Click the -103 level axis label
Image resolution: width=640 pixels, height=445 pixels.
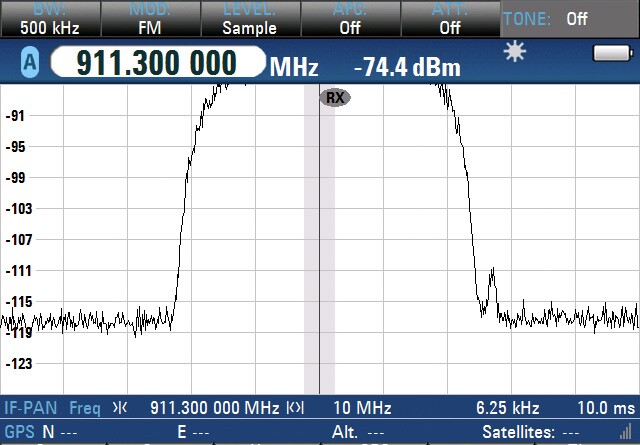coord(18,209)
